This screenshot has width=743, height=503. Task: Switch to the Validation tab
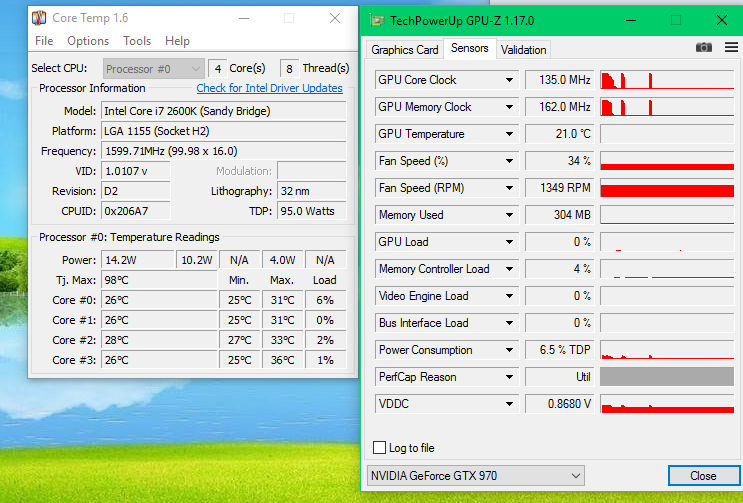click(523, 50)
